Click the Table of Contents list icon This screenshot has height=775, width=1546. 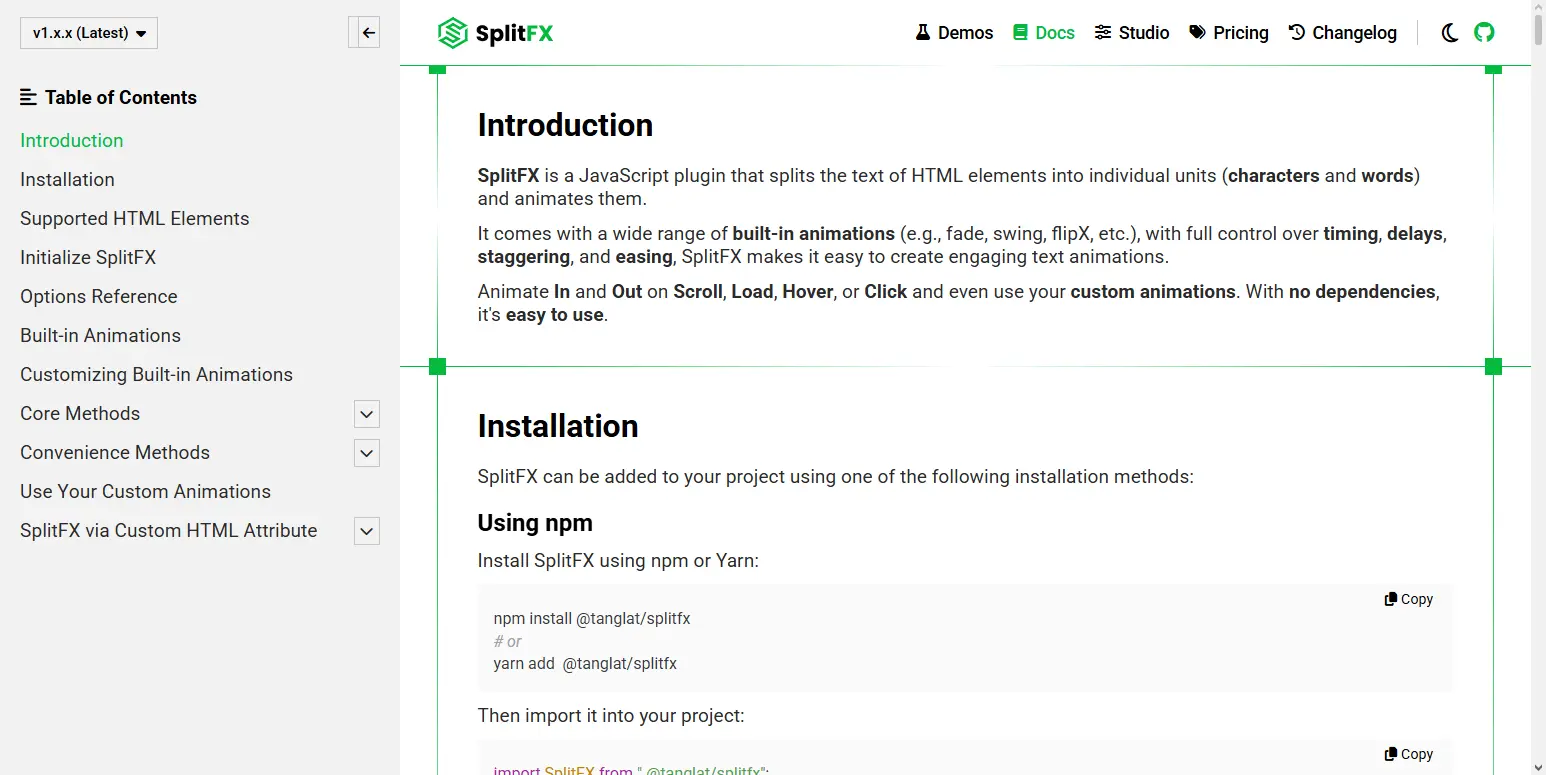pyautogui.click(x=28, y=97)
